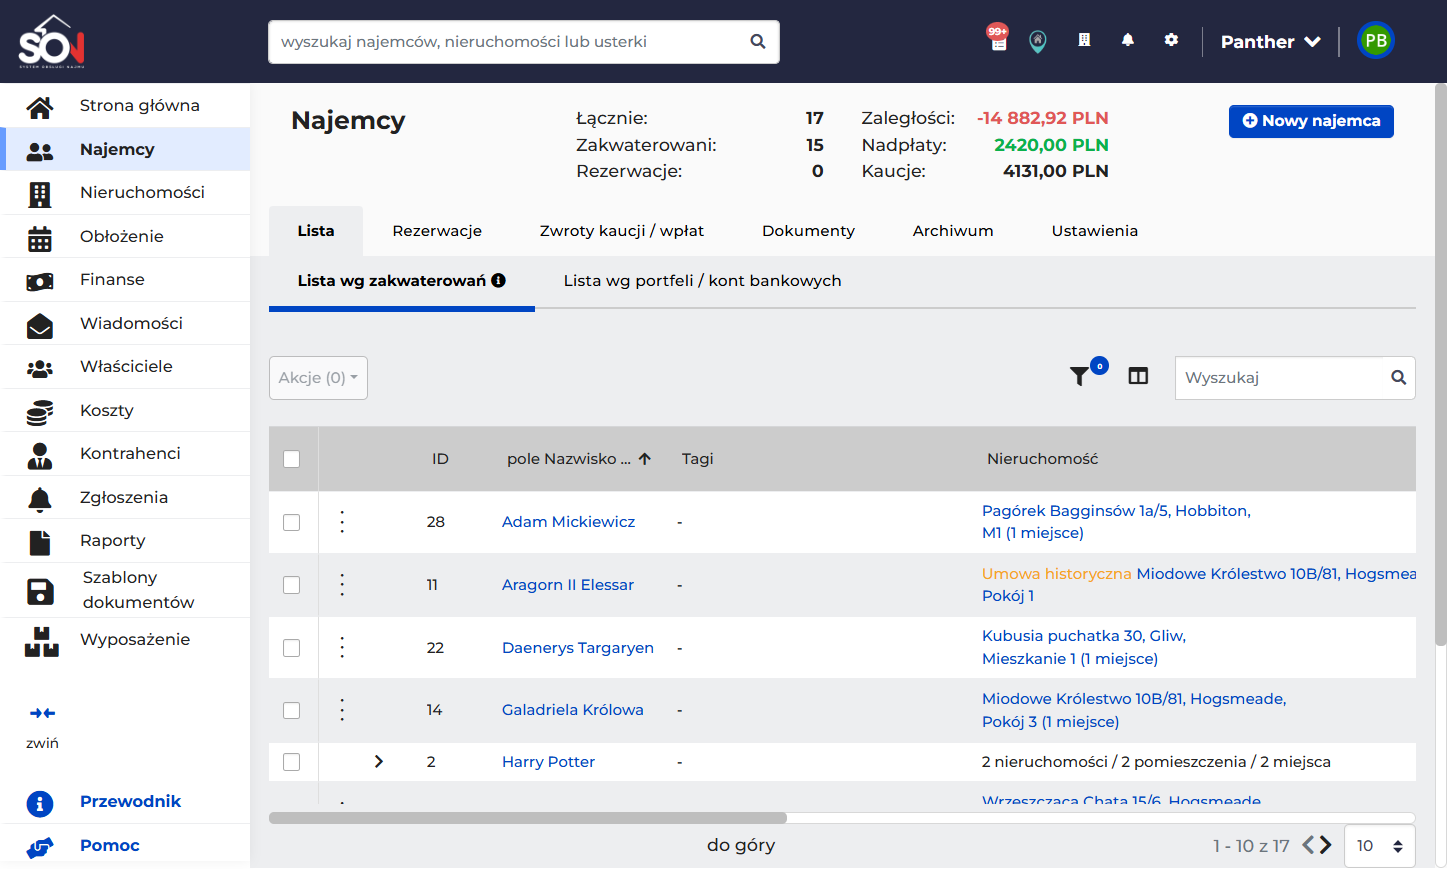This screenshot has height=869, width=1447.
Task: Click the do góry link
Action: 741,845
